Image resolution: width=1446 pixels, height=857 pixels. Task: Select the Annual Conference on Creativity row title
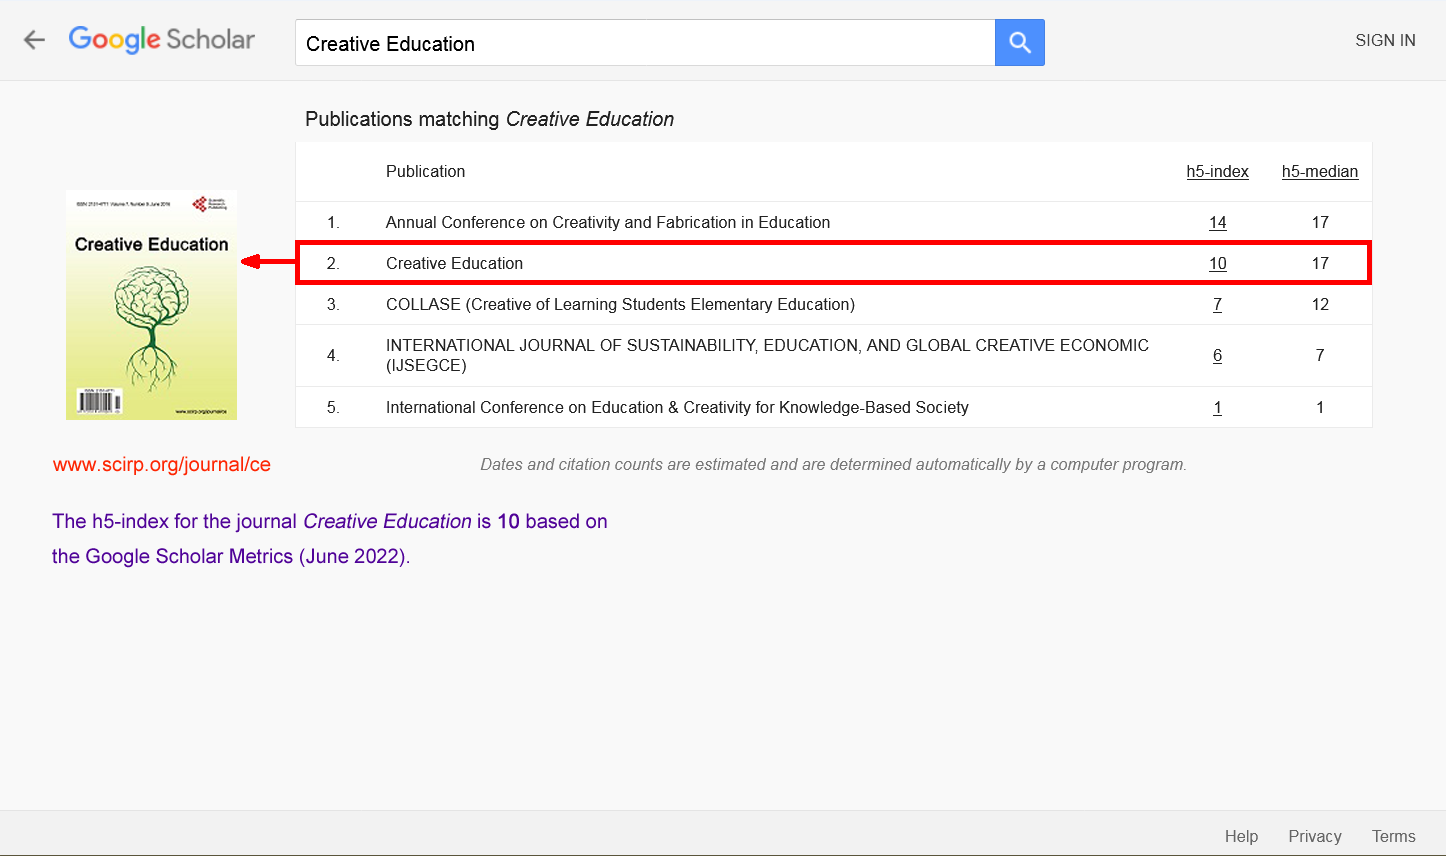point(607,222)
